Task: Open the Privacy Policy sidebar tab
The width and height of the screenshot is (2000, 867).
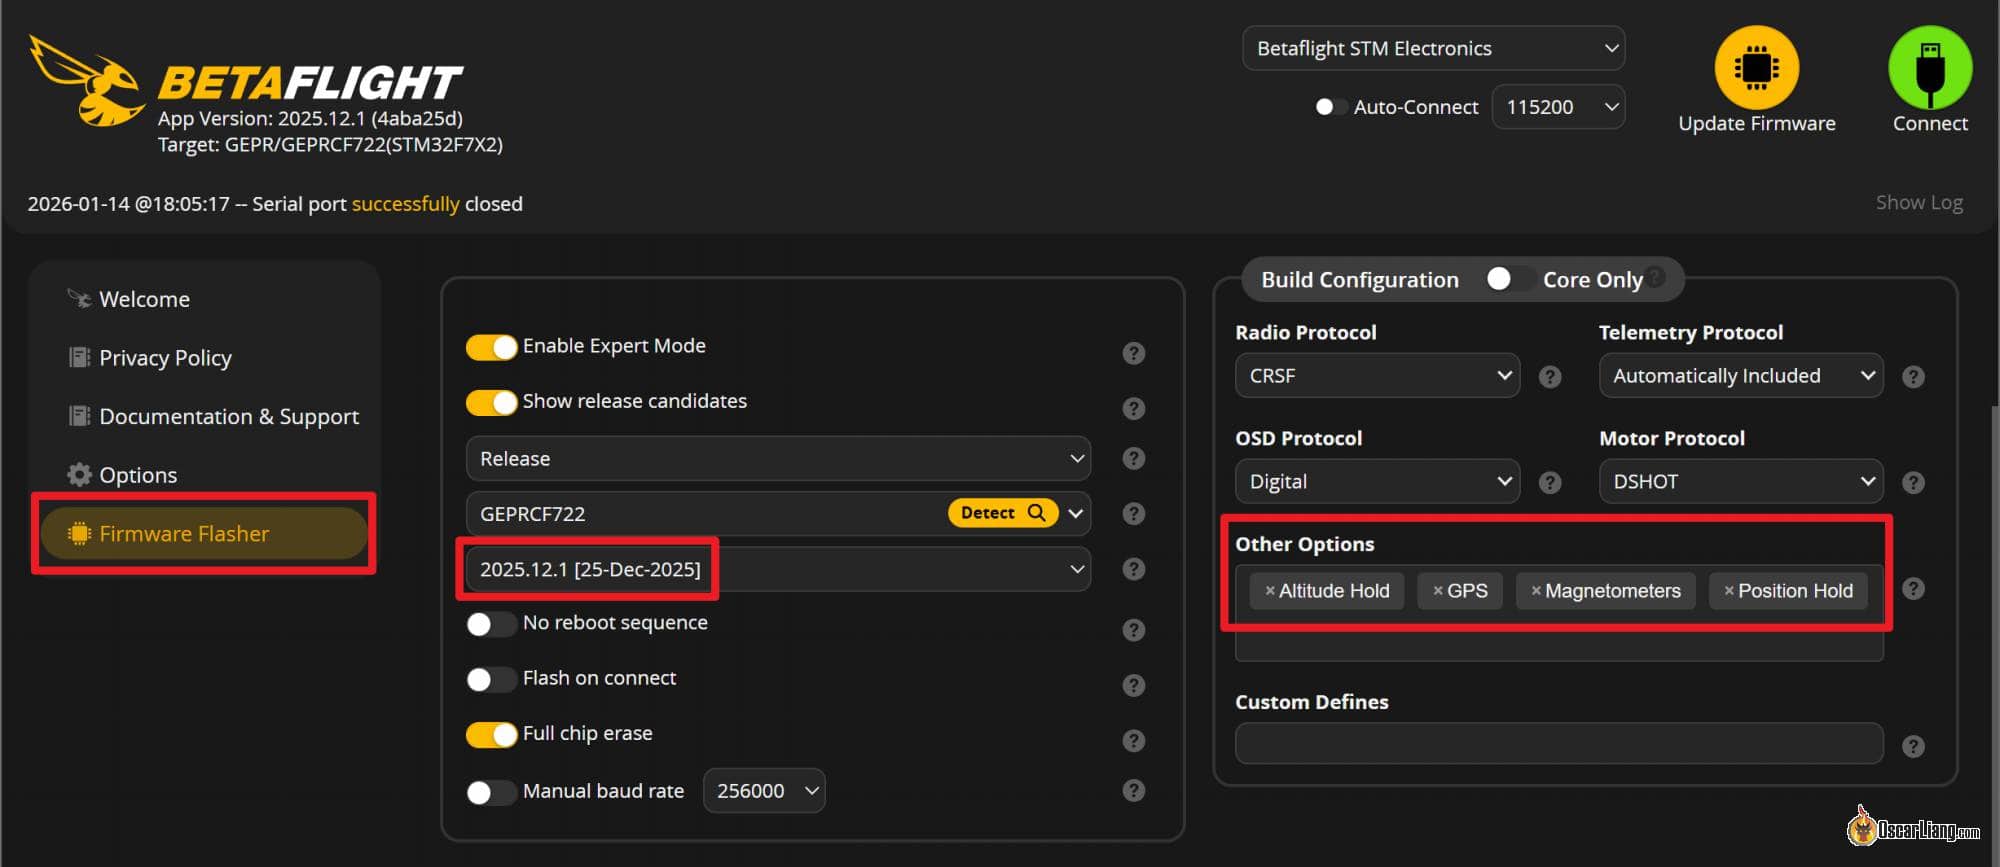Action: (204, 358)
